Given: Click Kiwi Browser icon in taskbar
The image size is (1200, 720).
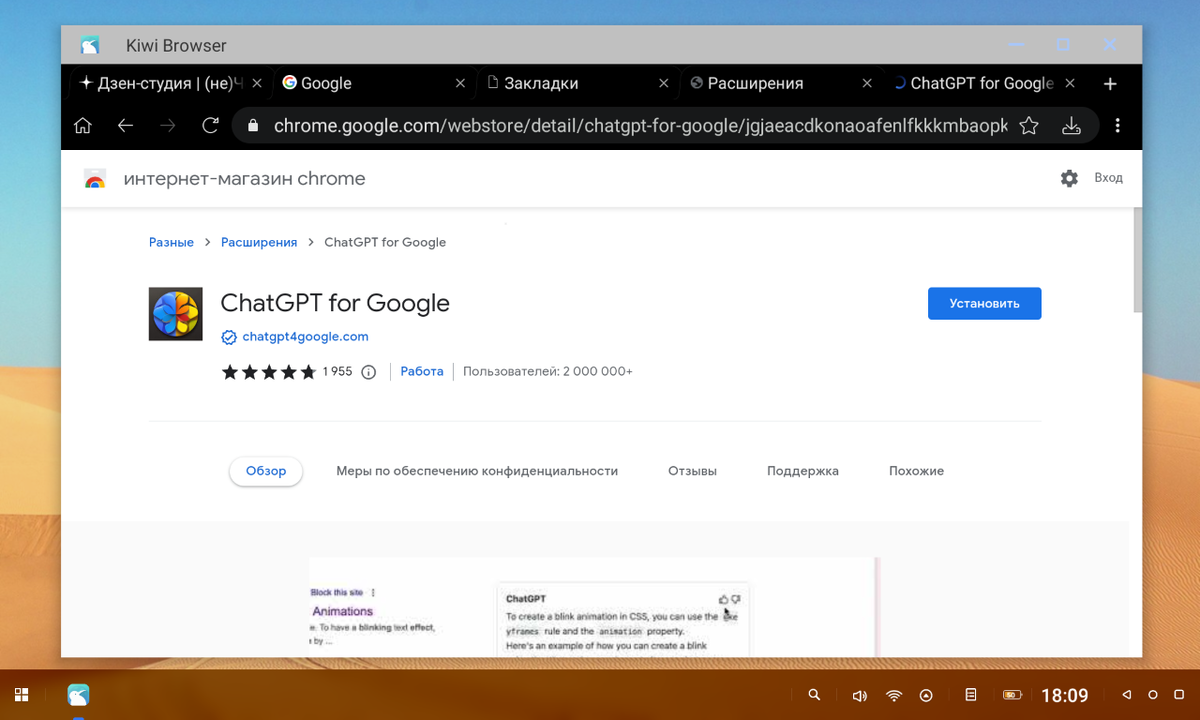Looking at the screenshot, I should [x=78, y=694].
